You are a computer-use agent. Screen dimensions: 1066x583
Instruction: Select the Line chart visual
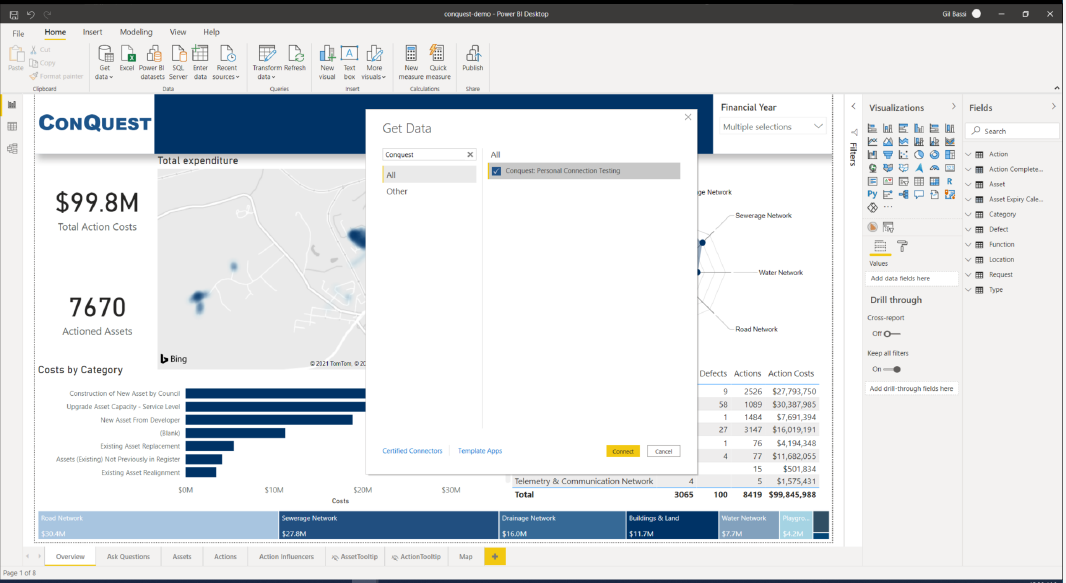point(872,141)
